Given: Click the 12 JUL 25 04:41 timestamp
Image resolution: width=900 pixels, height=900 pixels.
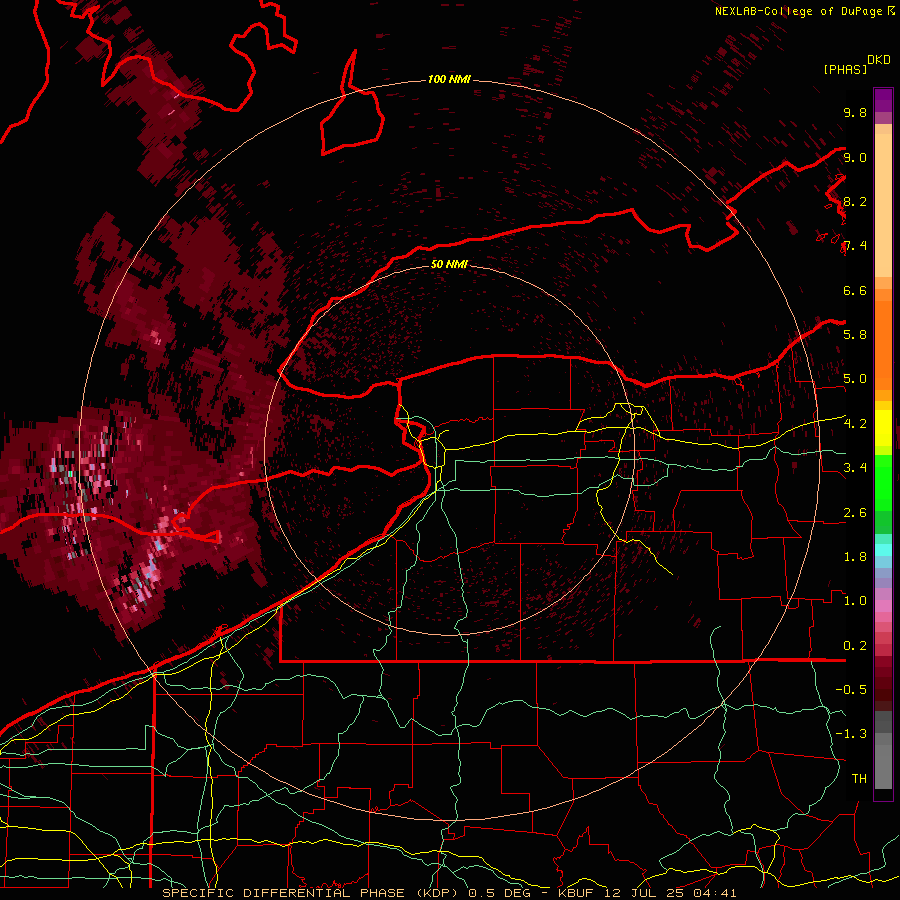Looking at the screenshot, I should pyautogui.click(x=671, y=893).
